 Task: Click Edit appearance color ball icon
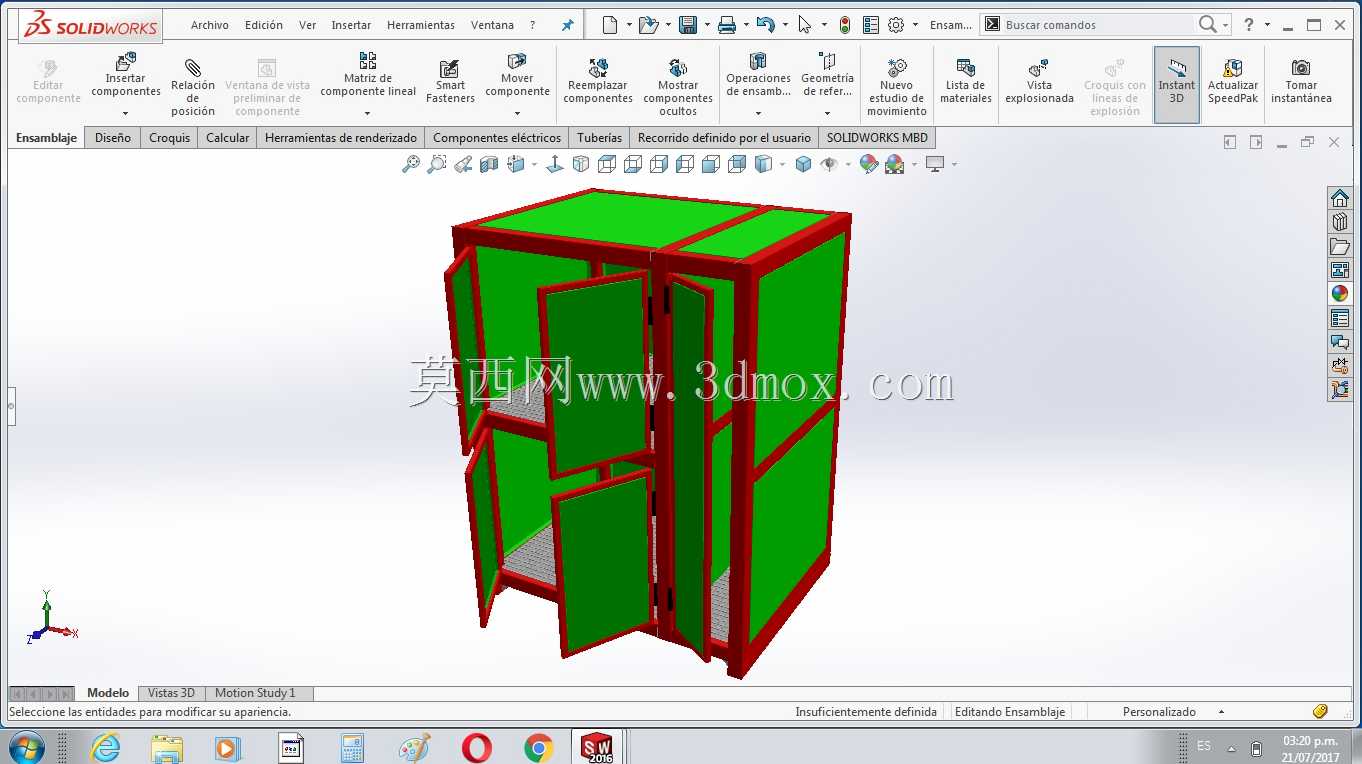click(x=869, y=164)
